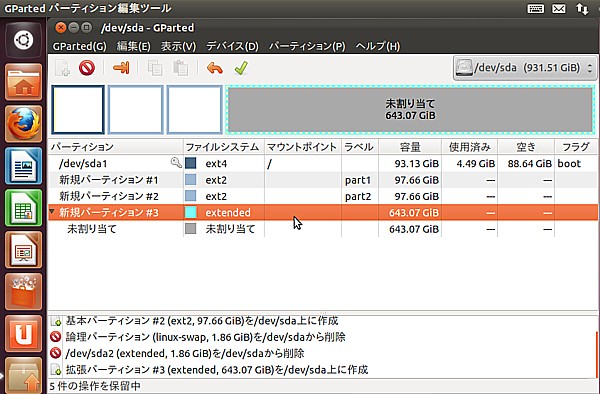Launch LibreOffice Writer from the dock
Image resolution: width=600 pixels, height=394 pixels.
(24, 166)
